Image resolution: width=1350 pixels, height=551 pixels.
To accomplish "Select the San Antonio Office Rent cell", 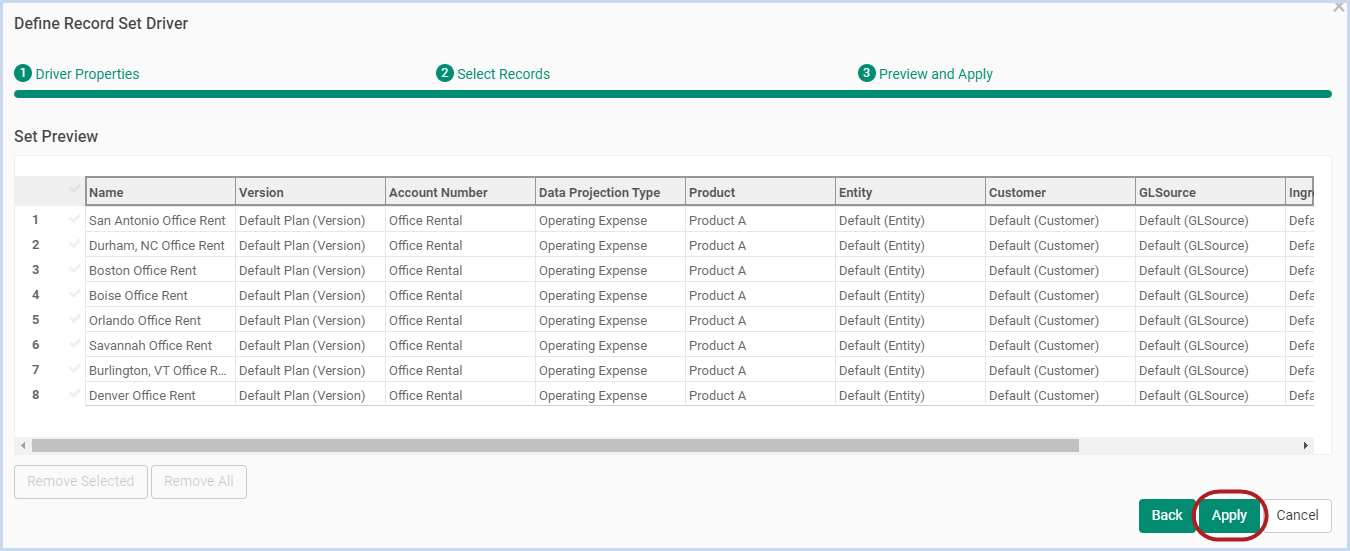I will 160,220.
